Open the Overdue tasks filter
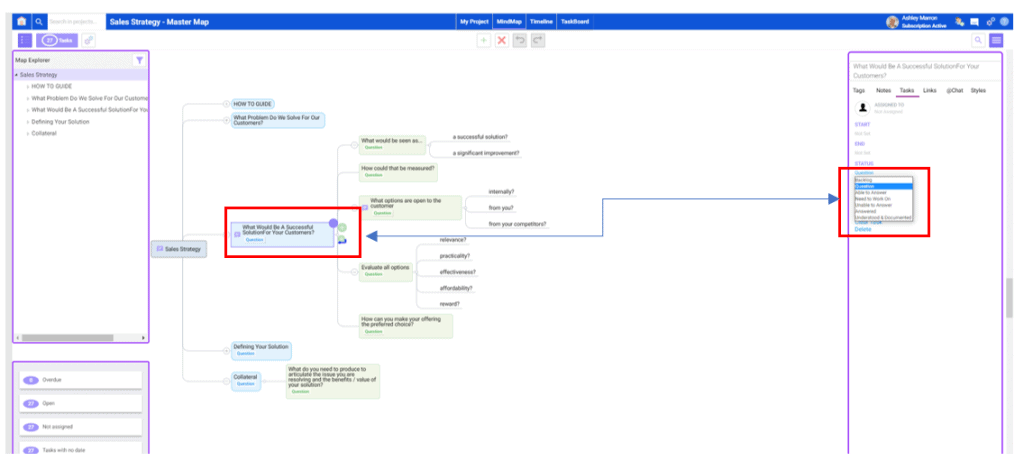The image size is (1024, 470). (x=80, y=380)
